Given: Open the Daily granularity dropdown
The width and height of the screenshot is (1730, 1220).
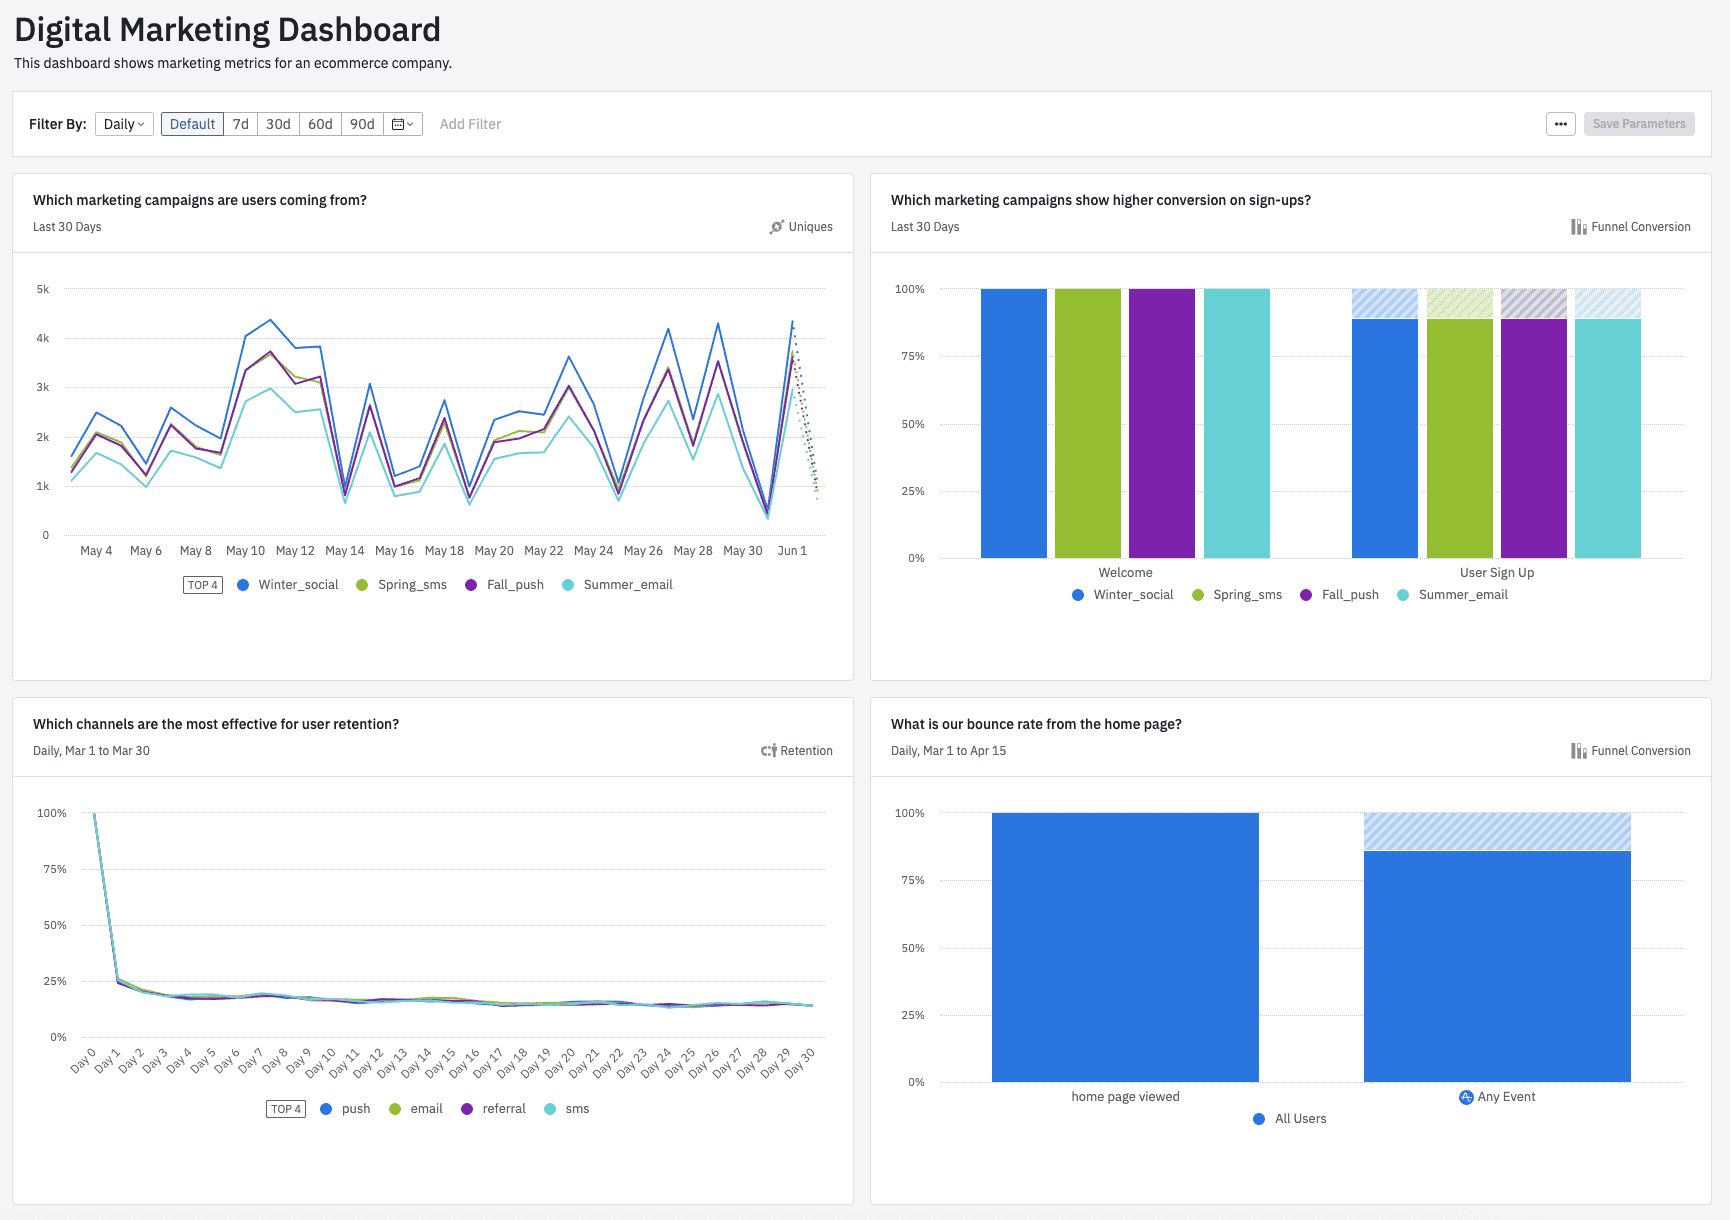Looking at the screenshot, I should pos(123,123).
